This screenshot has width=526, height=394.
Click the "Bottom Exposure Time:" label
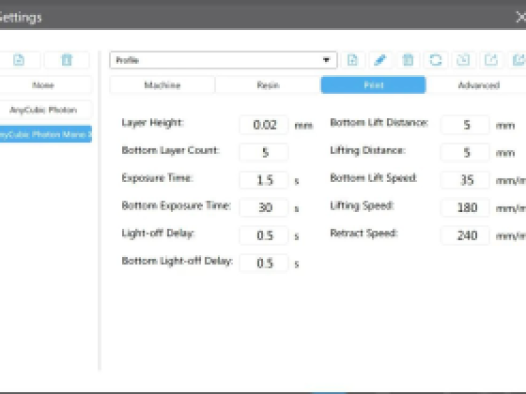[x=176, y=205]
